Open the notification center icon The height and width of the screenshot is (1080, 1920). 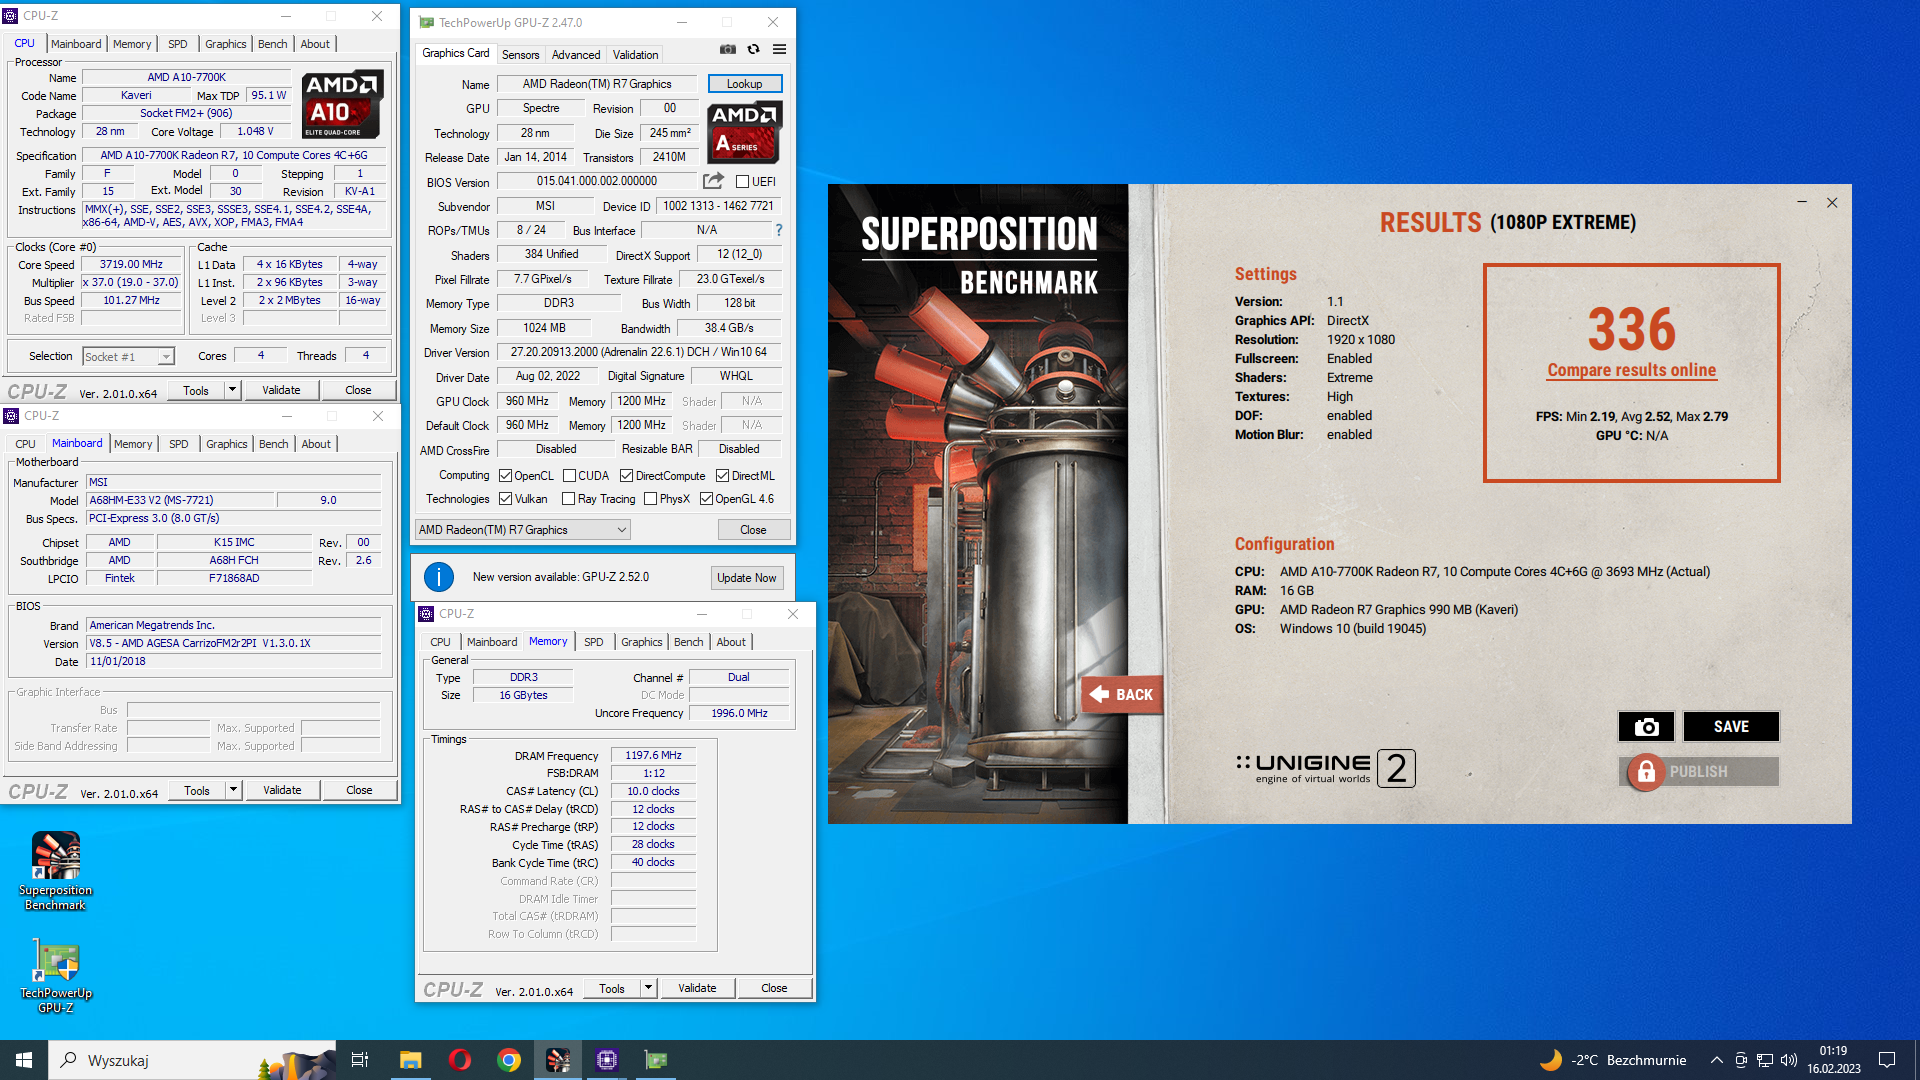1887,1060
